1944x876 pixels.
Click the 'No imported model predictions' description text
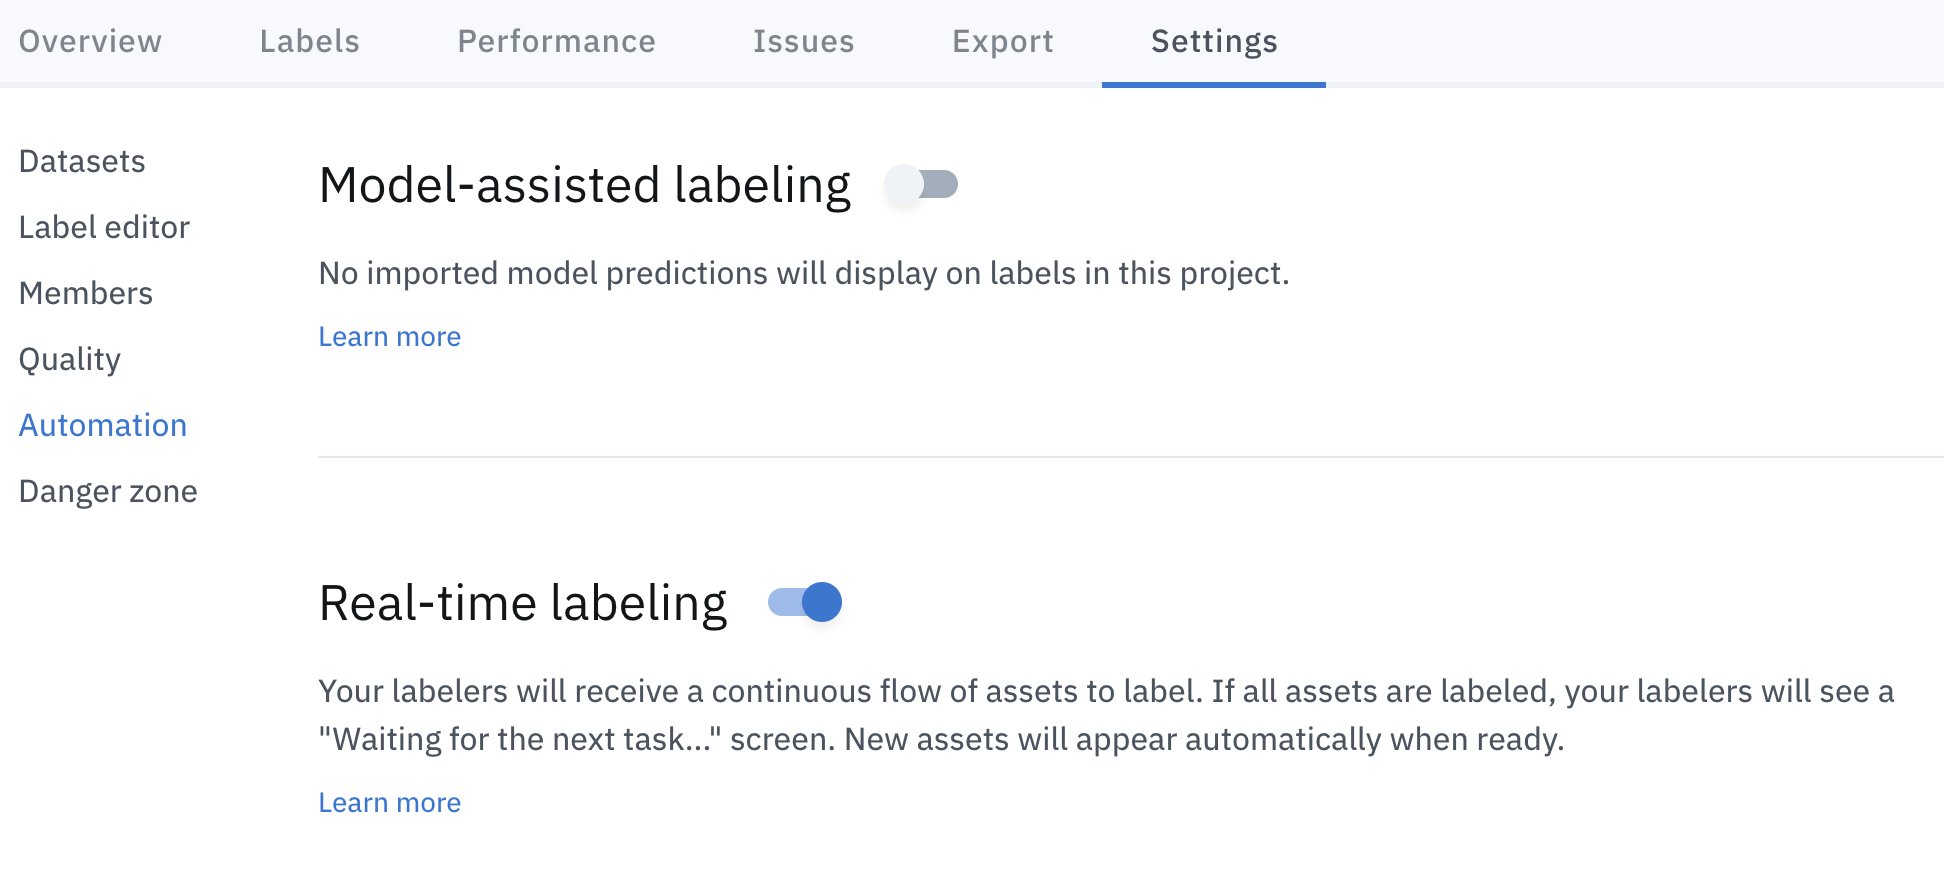(x=803, y=273)
